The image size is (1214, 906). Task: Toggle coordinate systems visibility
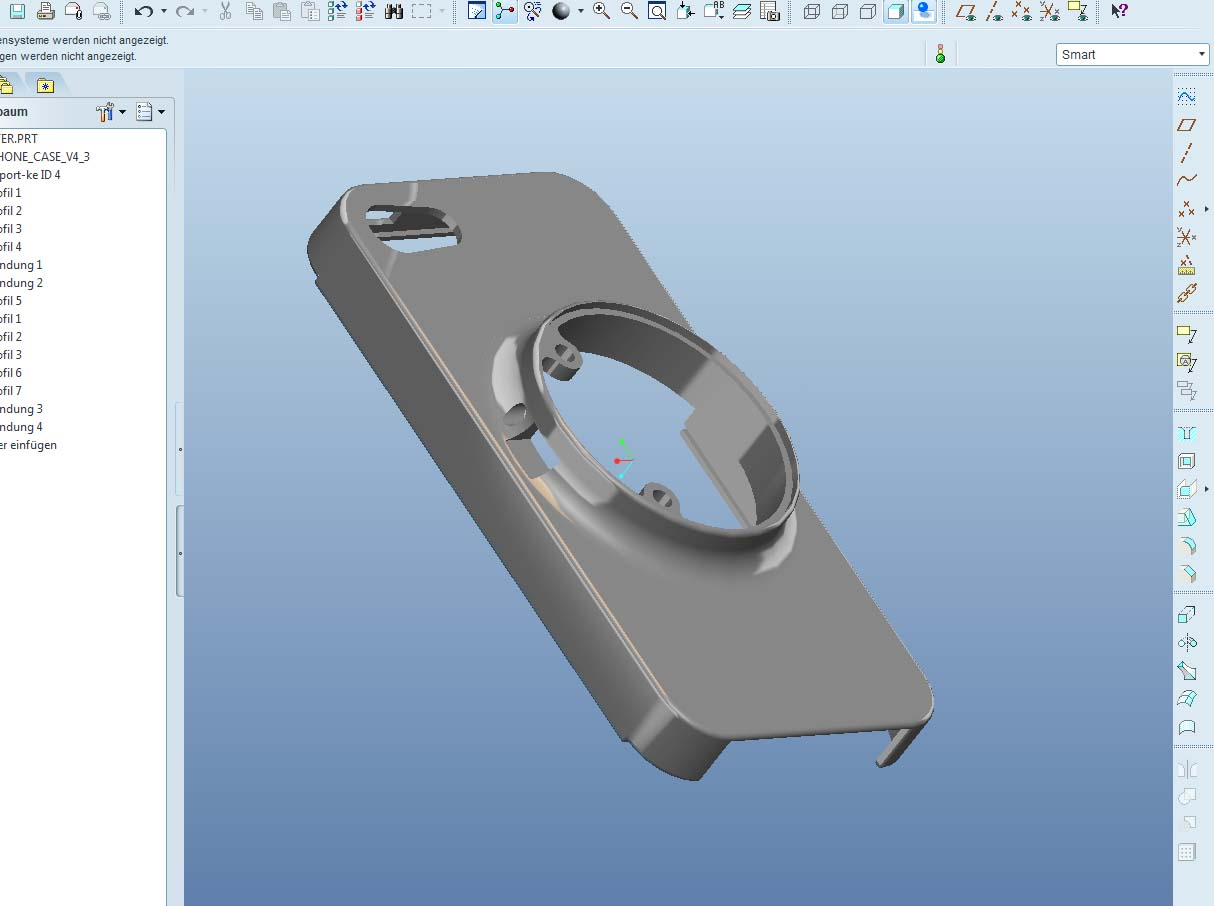tap(1050, 11)
